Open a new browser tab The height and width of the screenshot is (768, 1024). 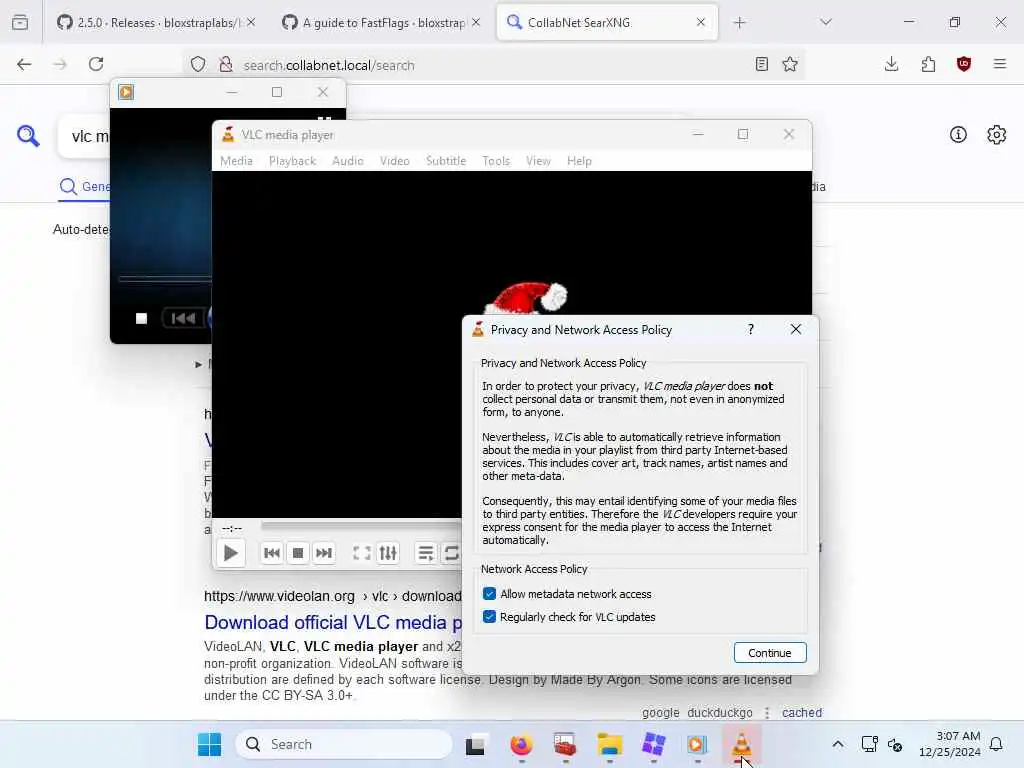tap(739, 23)
